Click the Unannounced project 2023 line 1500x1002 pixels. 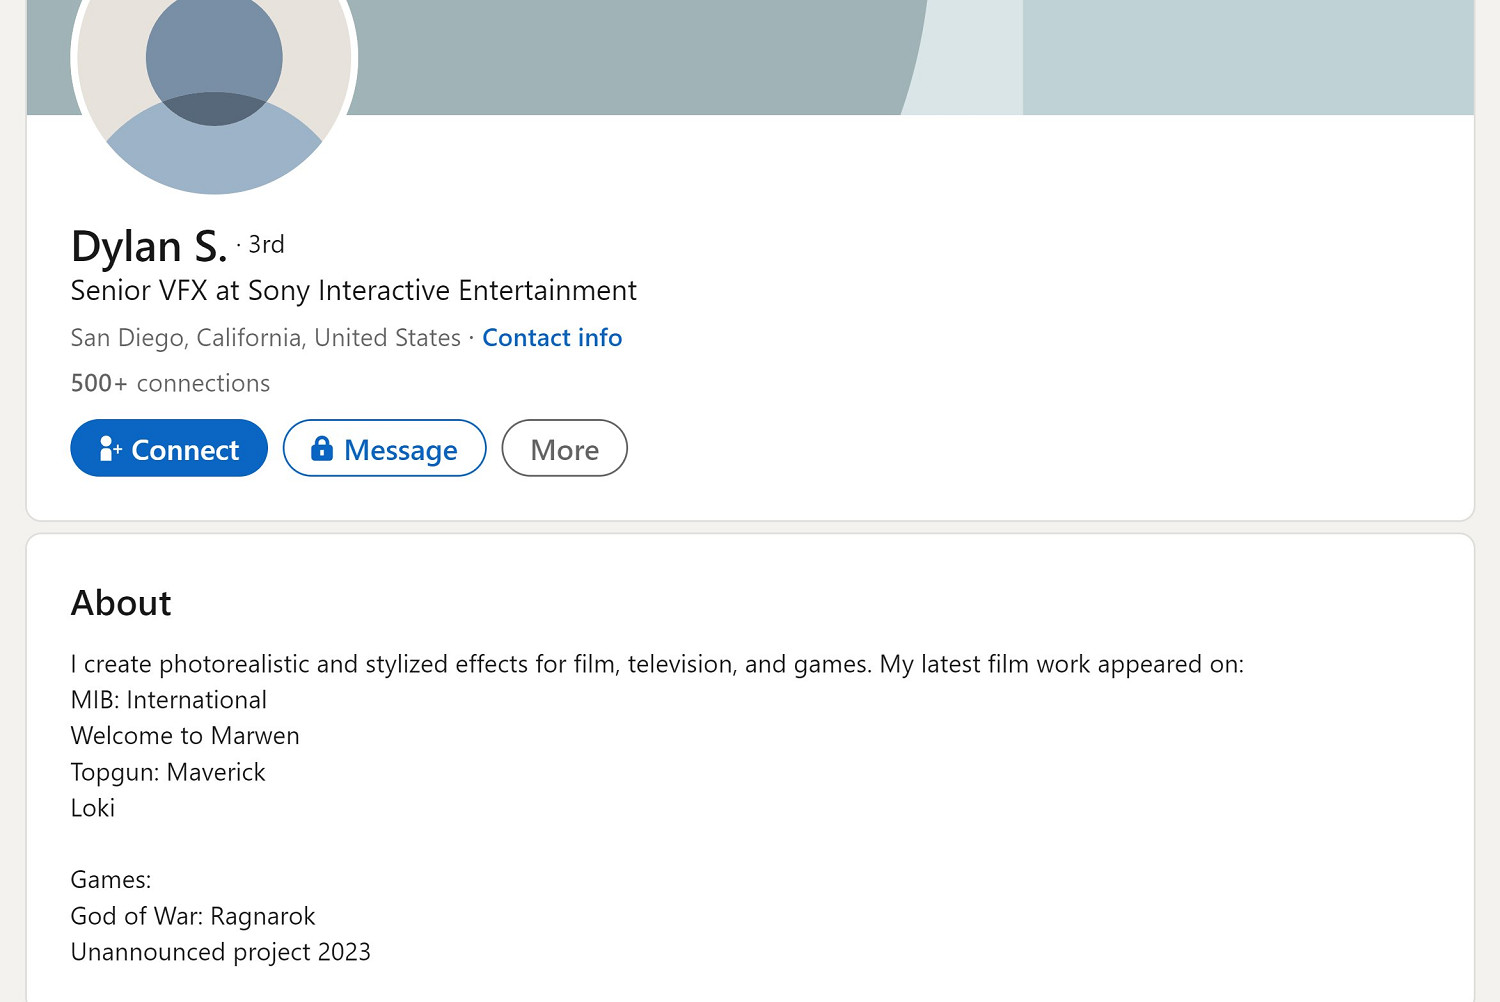(x=220, y=952)
